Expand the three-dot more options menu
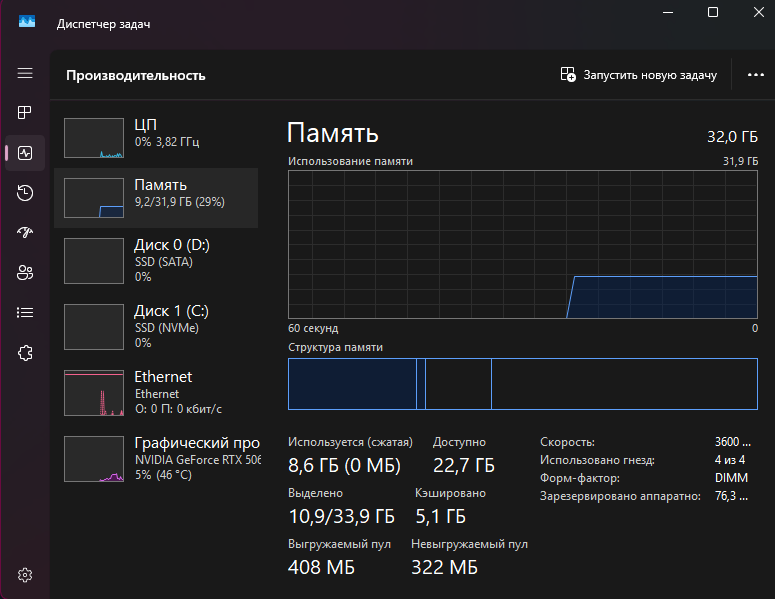 (x=754, y=75)
